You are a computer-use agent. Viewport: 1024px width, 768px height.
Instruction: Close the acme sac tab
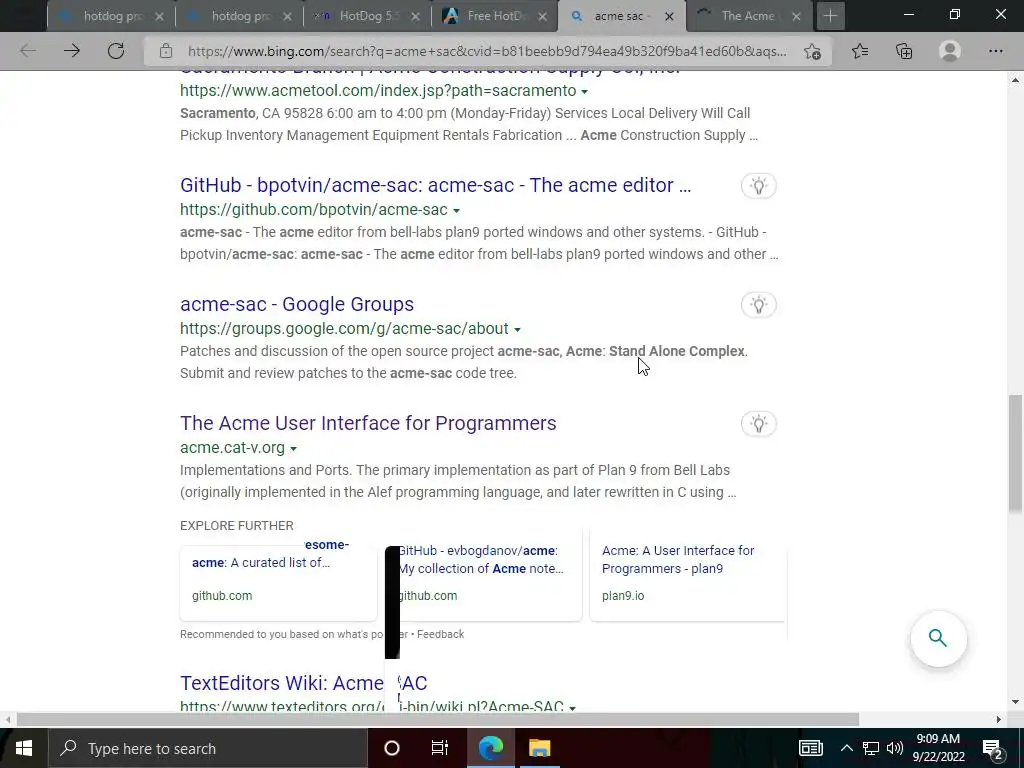click(669, 17)
